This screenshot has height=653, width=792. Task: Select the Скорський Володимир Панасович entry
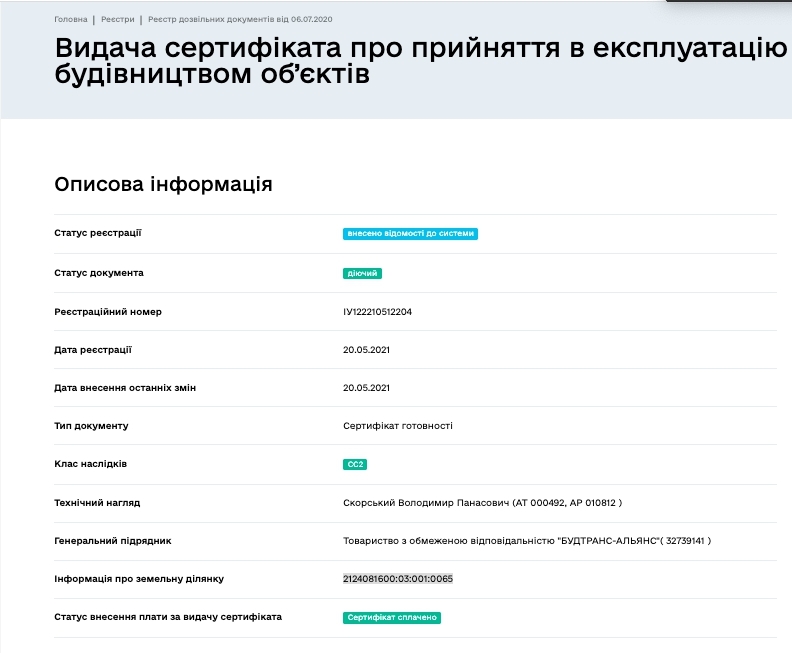click(482, 503)
